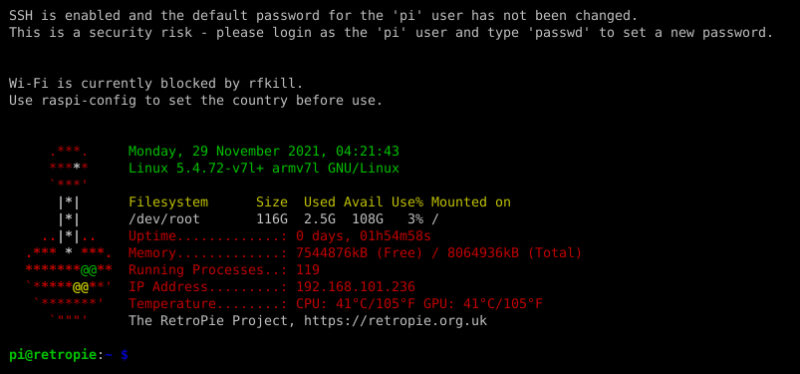Click the RetroPie ASCII art logo
The height and width of the screenshot is (374, 800).
tap(69, 236)
